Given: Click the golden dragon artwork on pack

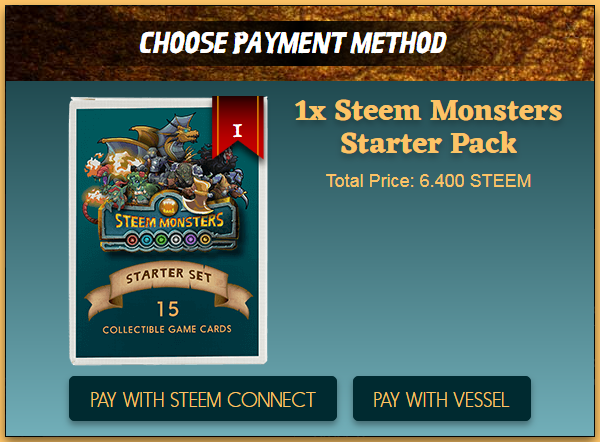Looking at the screenshot, I should [161, 136].
